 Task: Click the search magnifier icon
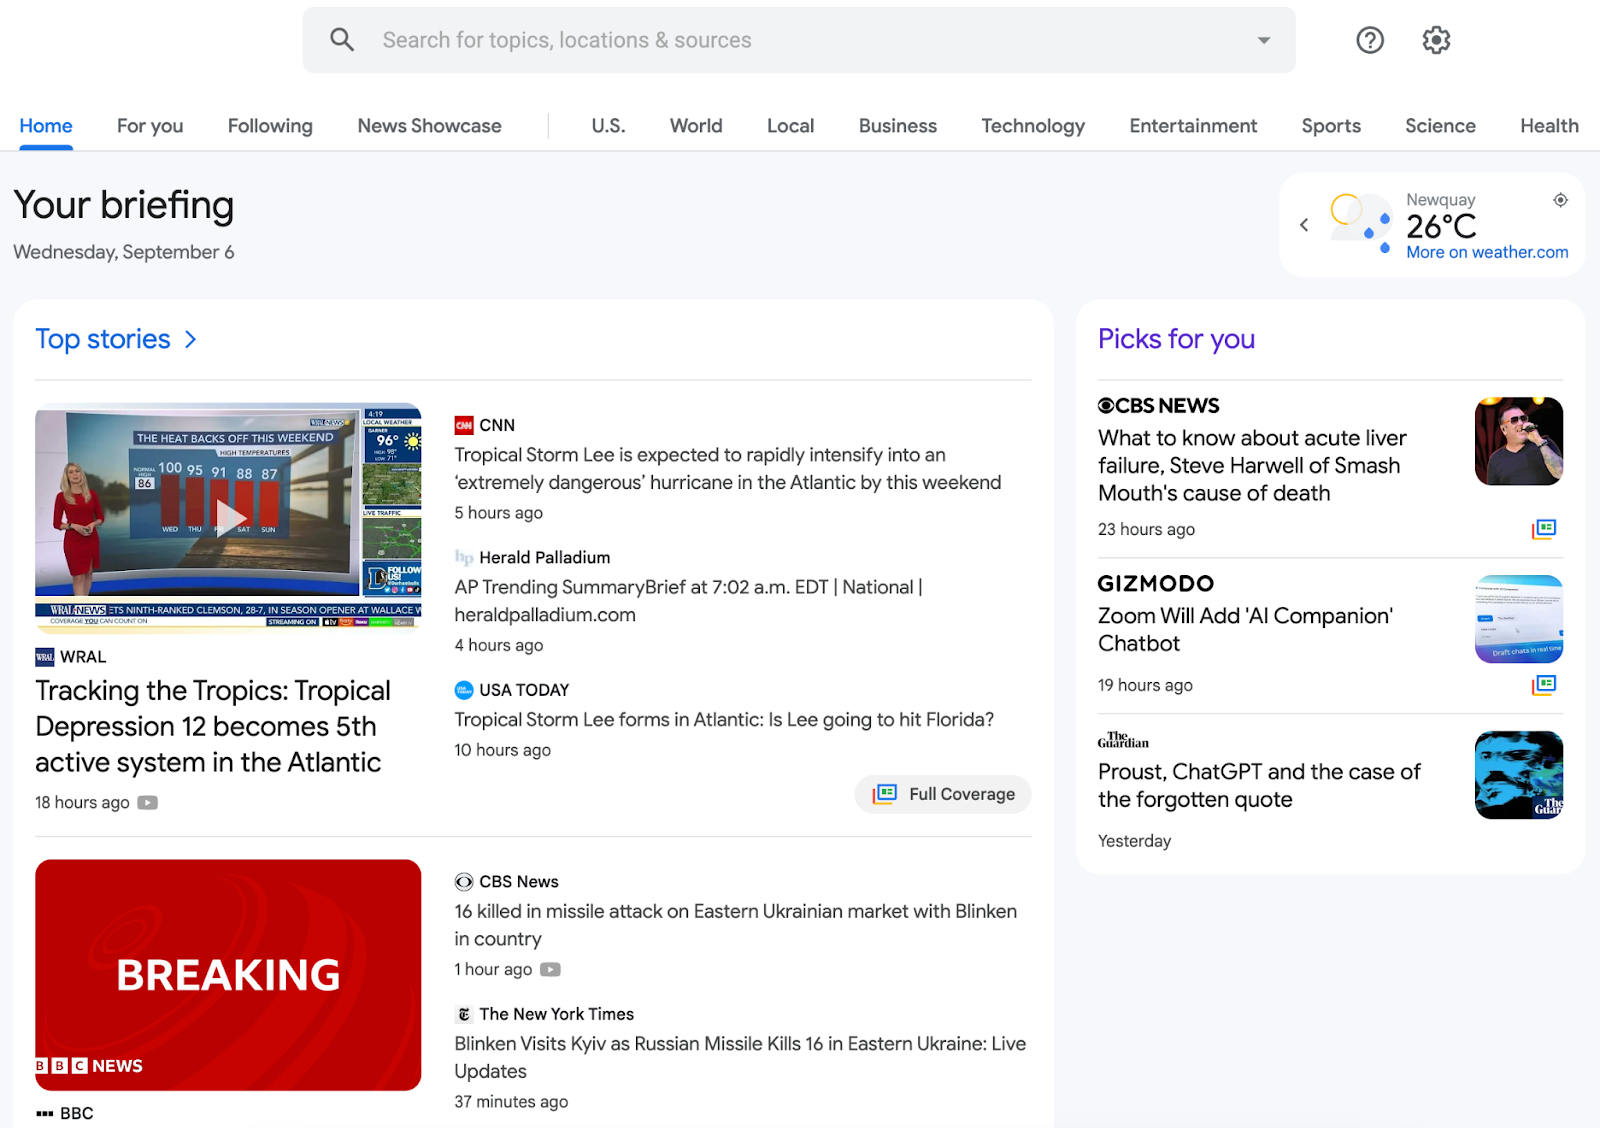[x=342, y=40]
